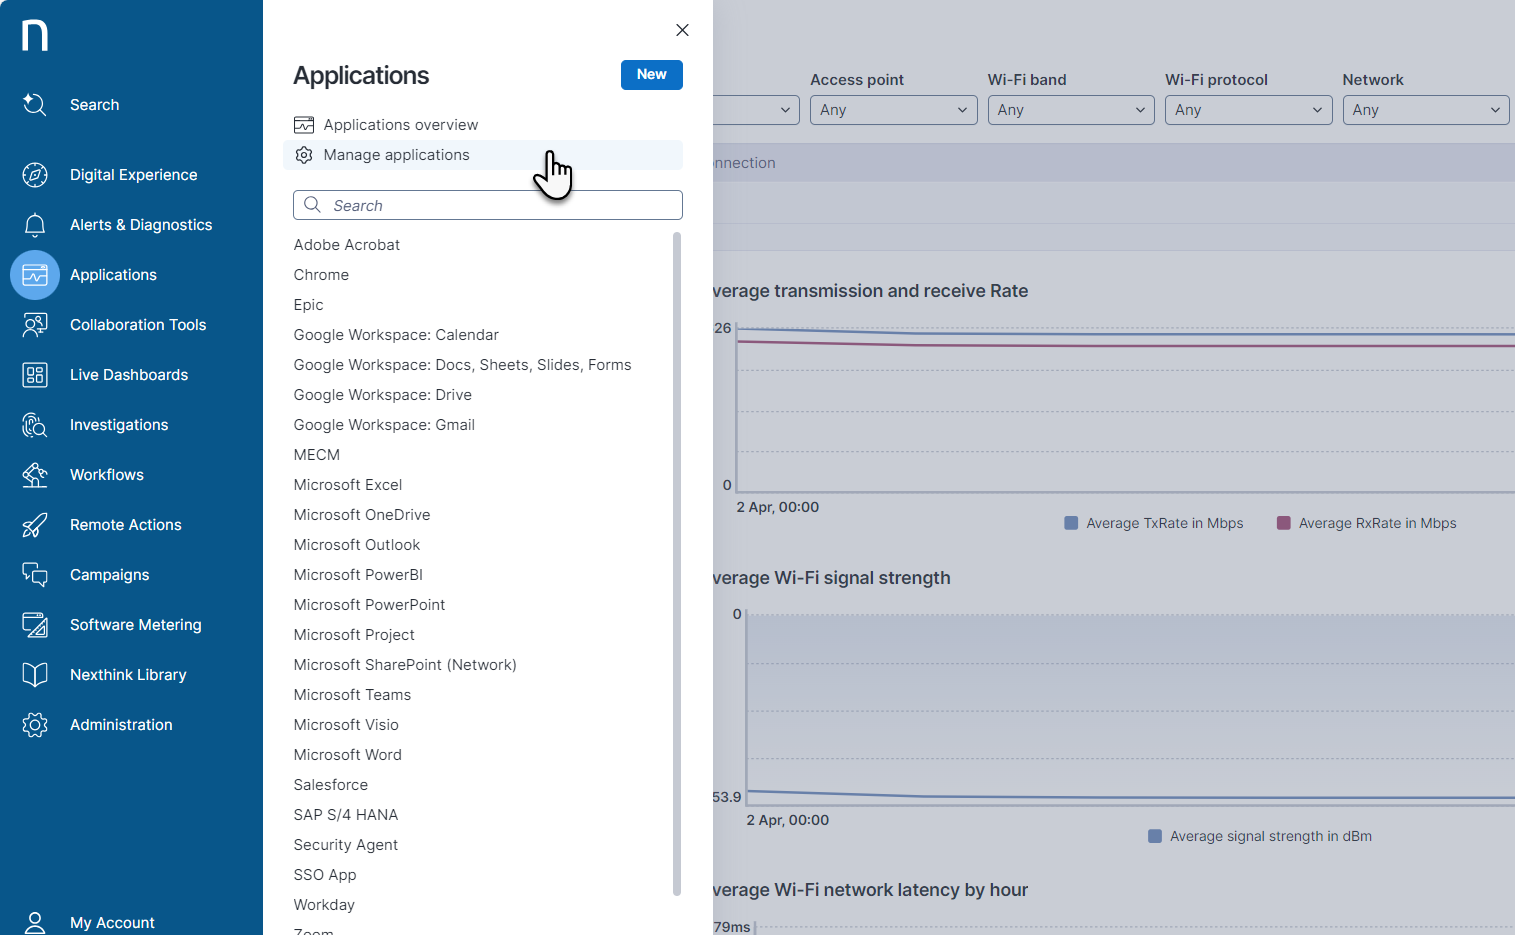Click the magnifier icon in the search box
Screen dimensions: 1515x935
coord(312,205)
